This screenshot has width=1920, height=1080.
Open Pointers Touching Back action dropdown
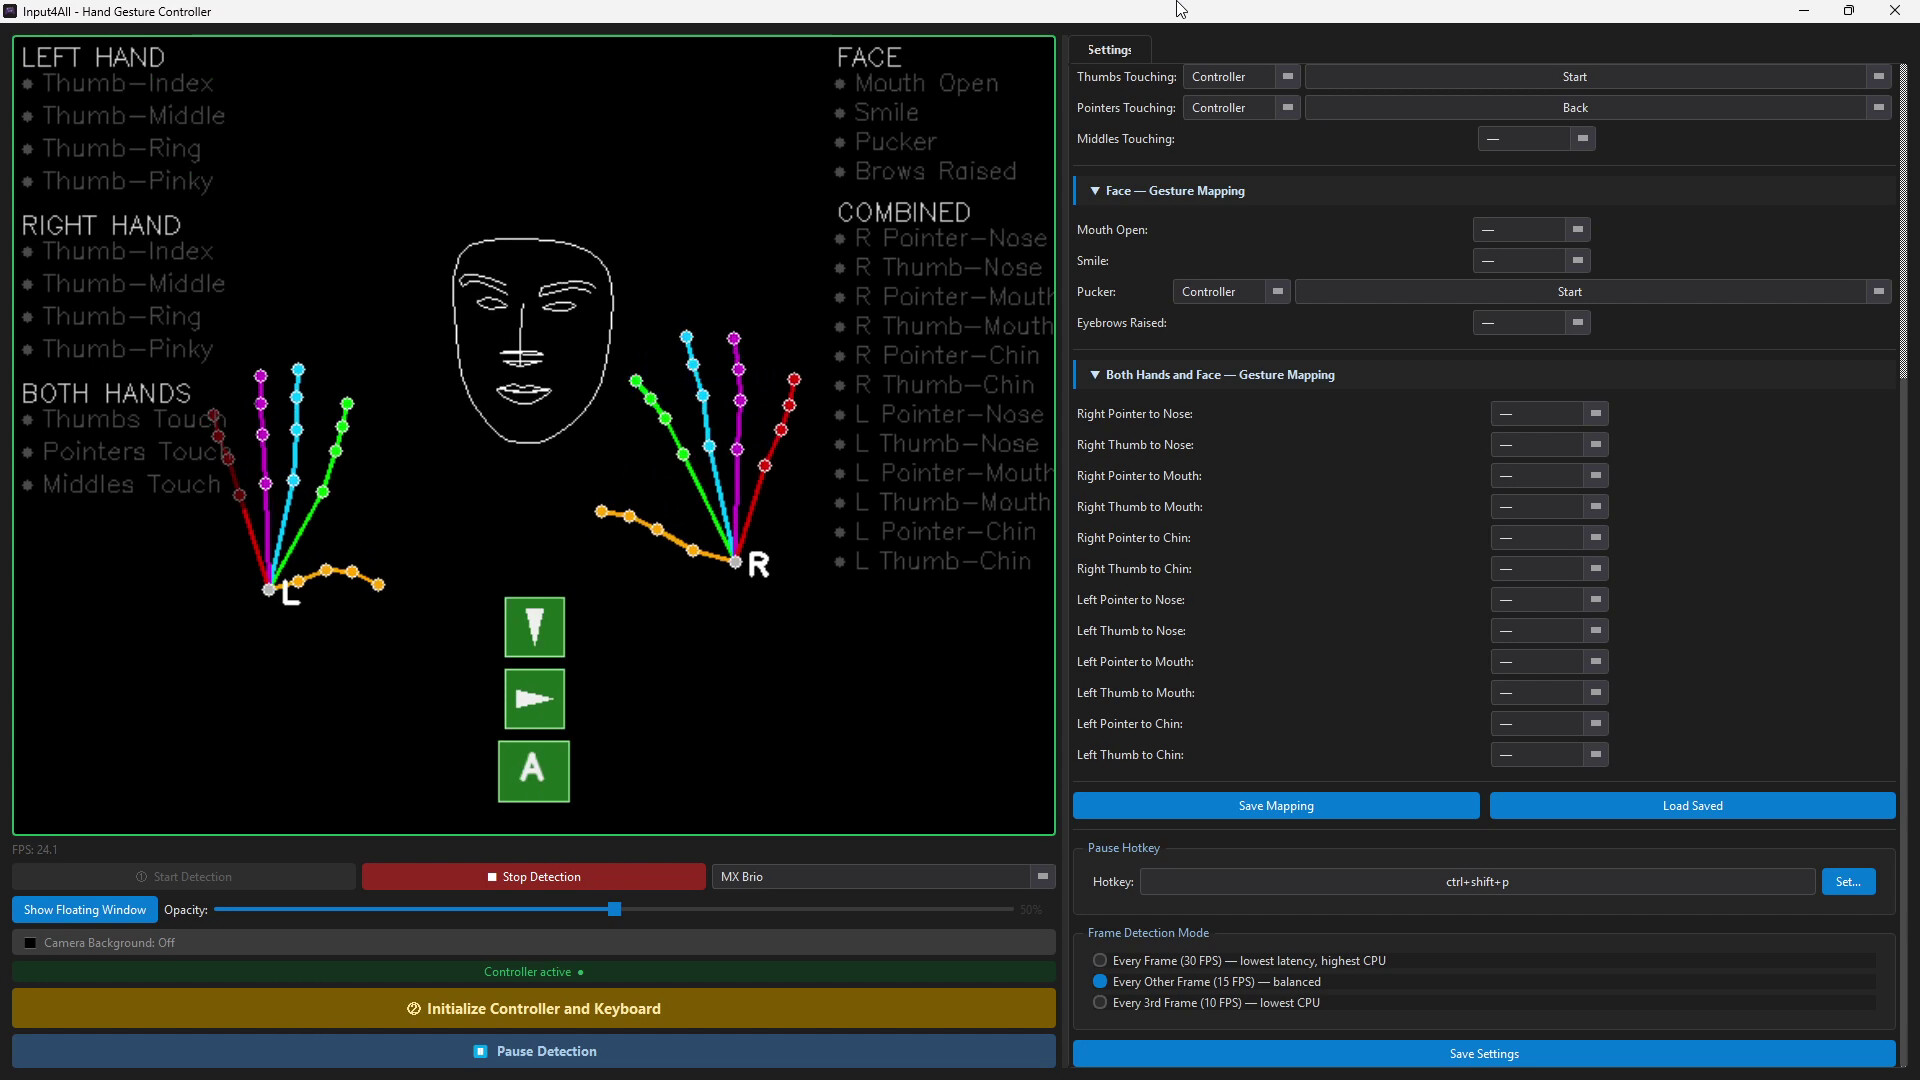tap(1597, 108)
